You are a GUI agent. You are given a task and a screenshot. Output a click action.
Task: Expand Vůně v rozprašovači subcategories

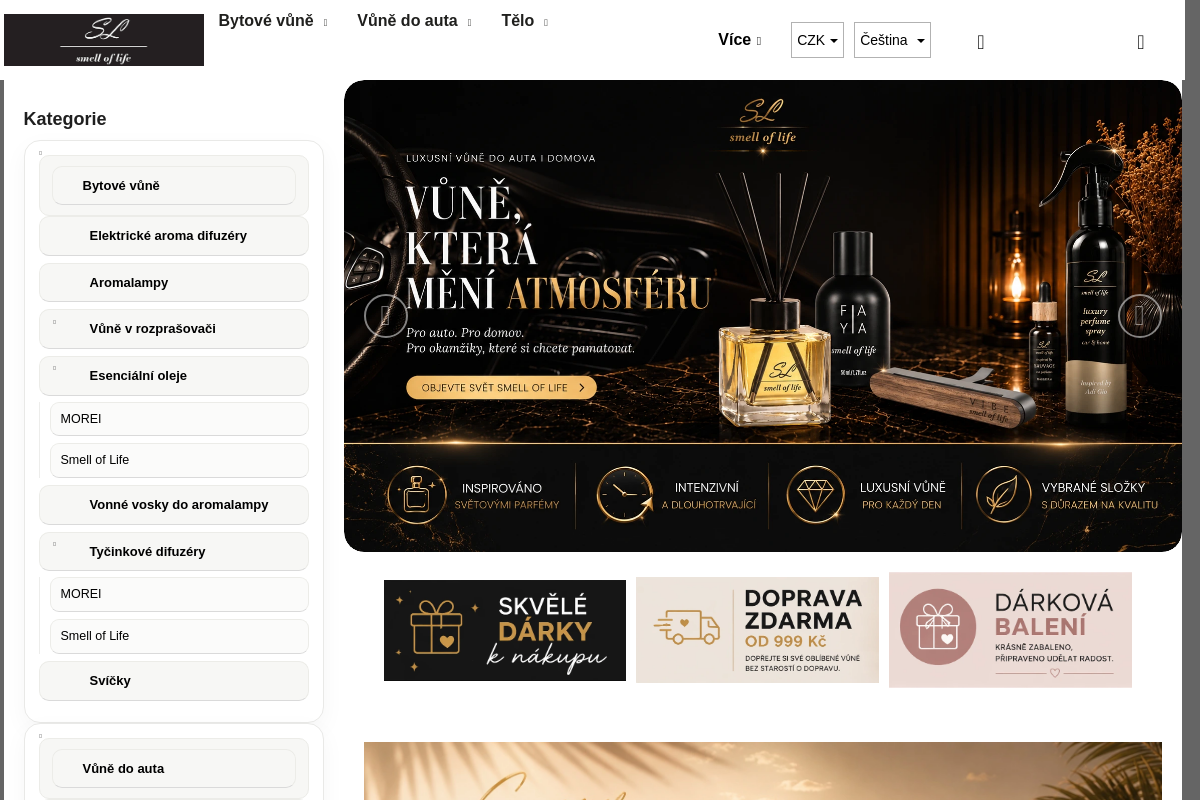tap(54, 322)
